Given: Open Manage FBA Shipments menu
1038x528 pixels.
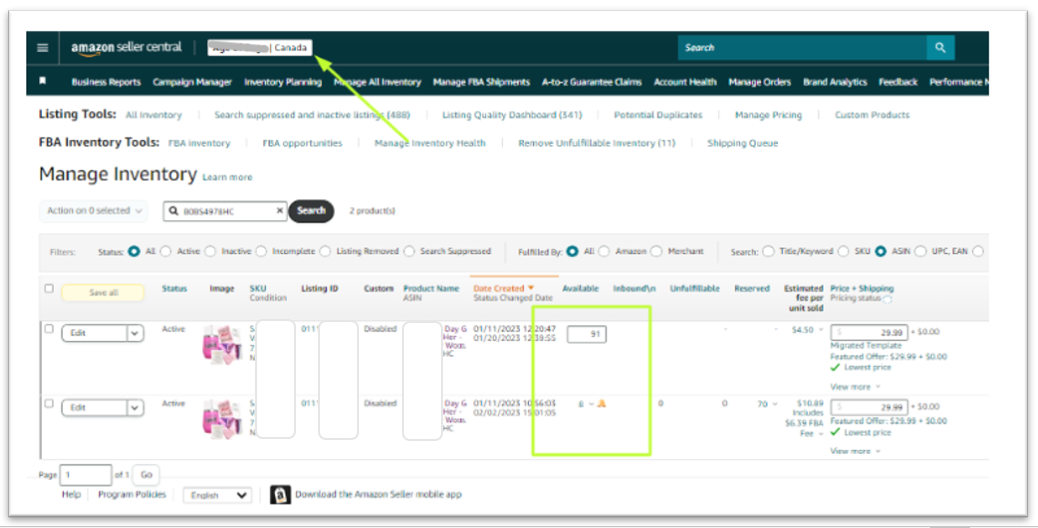Looking at the screenshot, I should click(481, 82).
